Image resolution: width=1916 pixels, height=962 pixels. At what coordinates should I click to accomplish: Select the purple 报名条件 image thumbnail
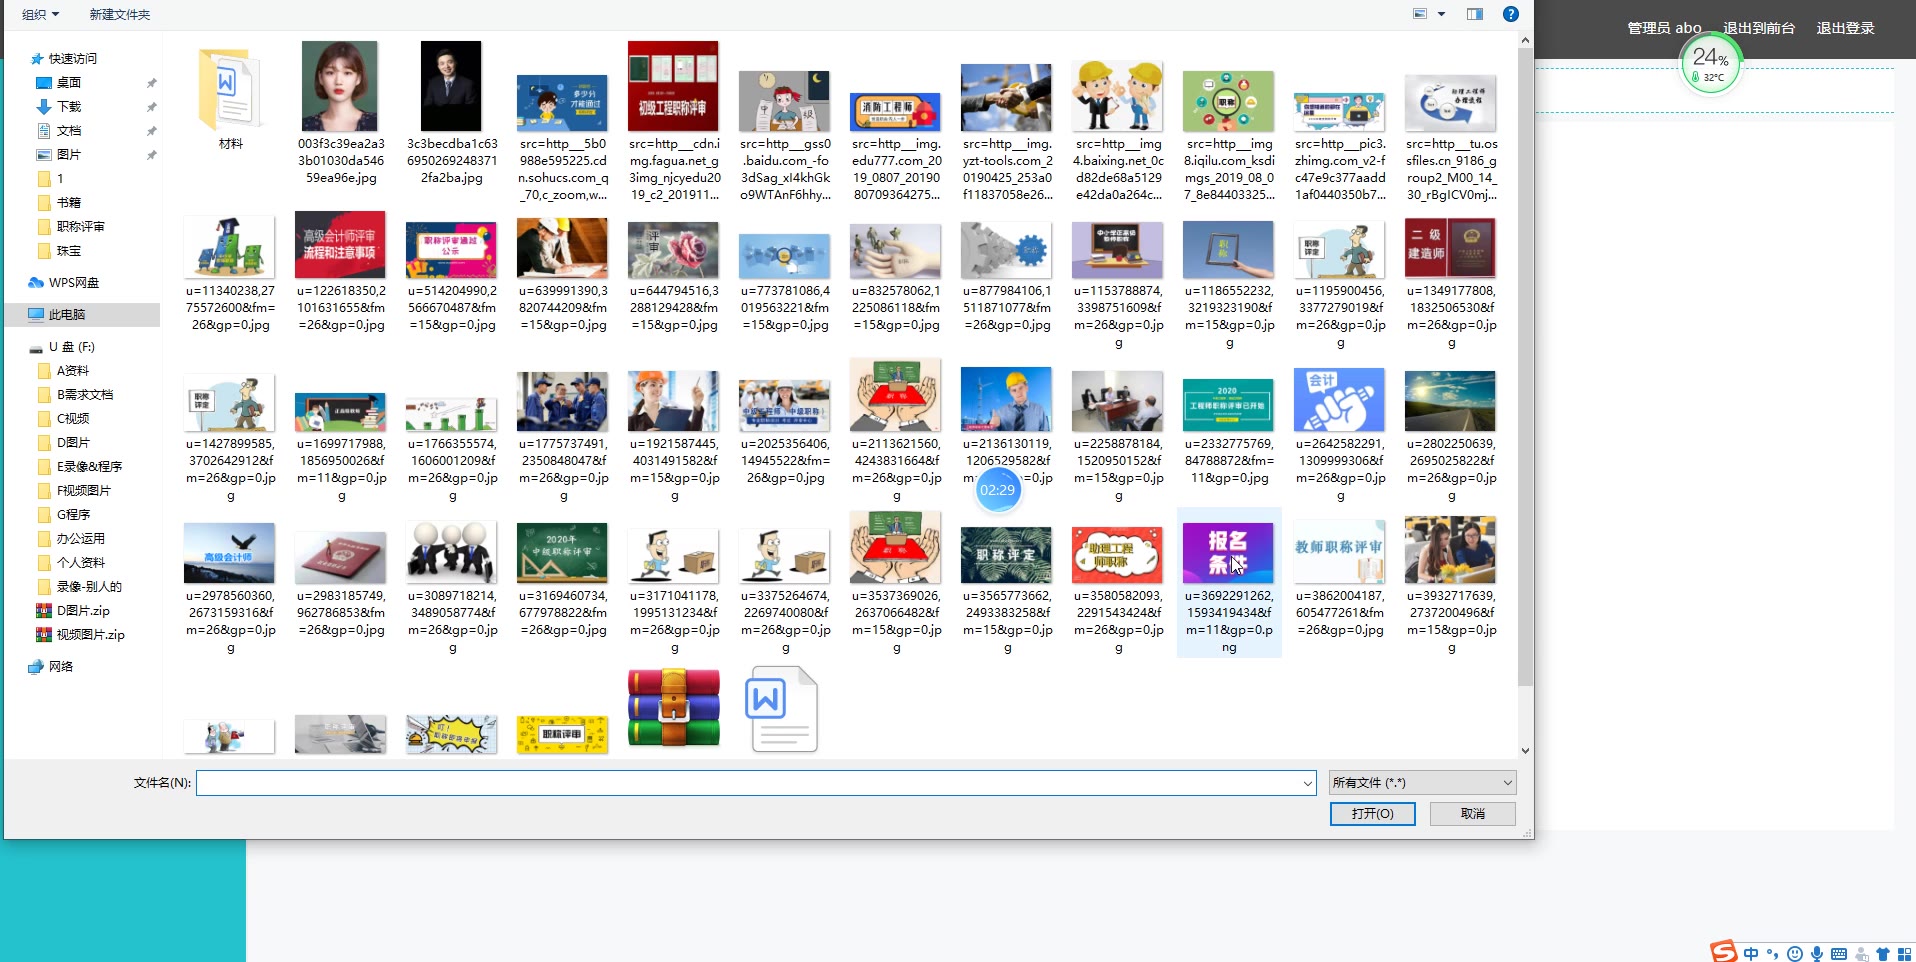point(1228,553)
